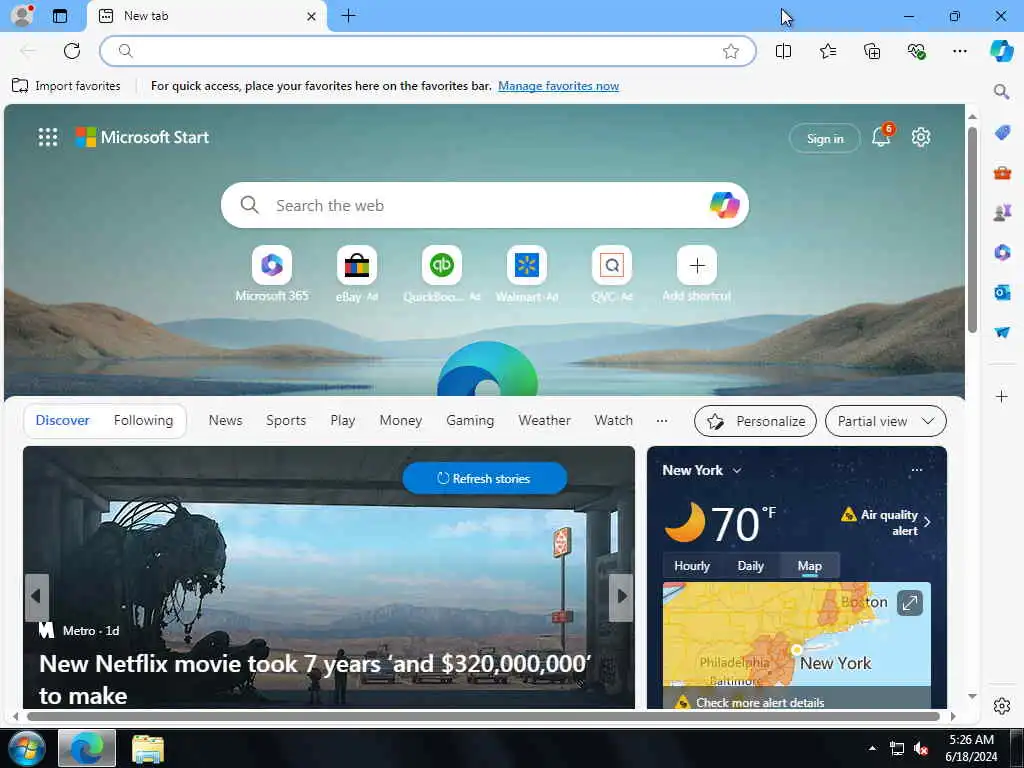The image size is (1024, 768).
Task: Focus the browser address bar
Action: click(428, 51)
